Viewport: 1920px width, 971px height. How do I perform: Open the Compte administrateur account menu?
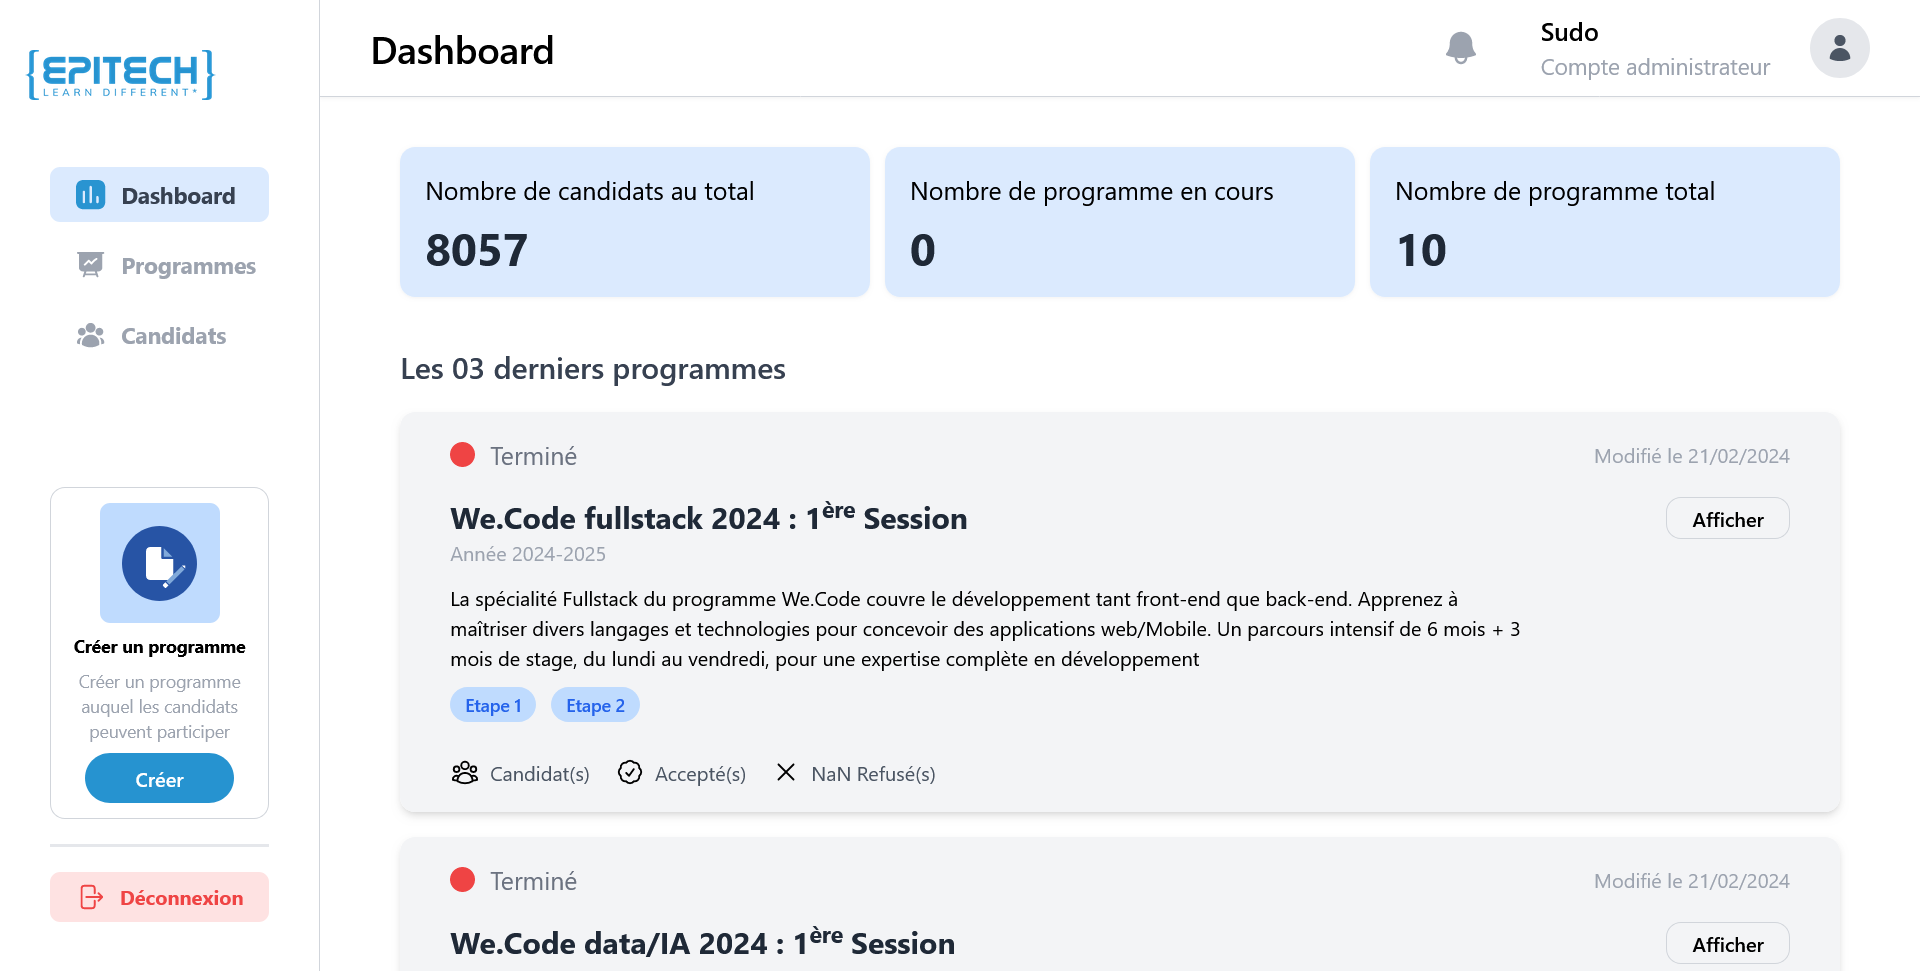[x=1654, y=67]
